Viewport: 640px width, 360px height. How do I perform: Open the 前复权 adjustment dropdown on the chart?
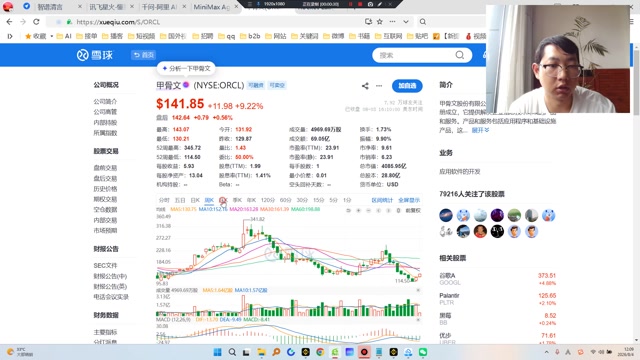pyautogui.click(x=413, y=211)
